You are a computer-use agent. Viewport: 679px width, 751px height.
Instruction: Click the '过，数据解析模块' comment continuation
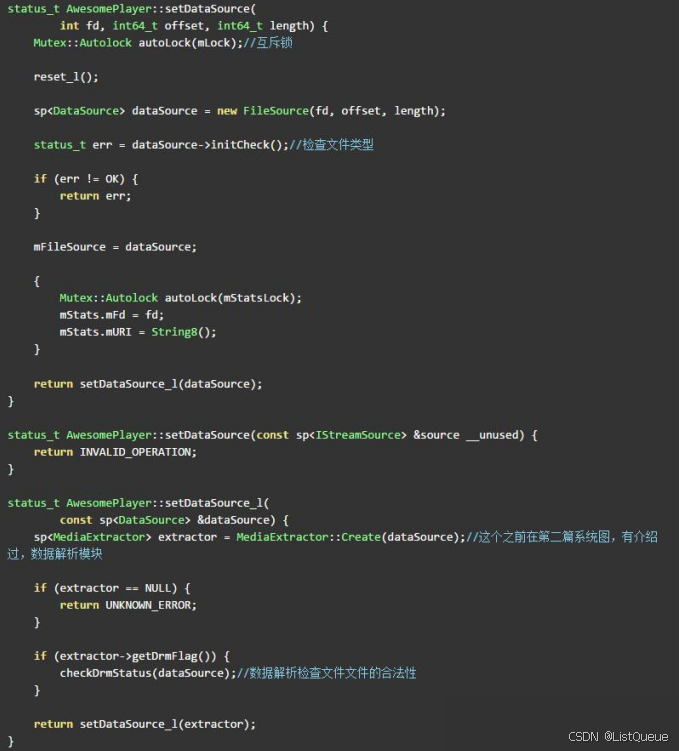pyautogui.click(x=55, y=554)
